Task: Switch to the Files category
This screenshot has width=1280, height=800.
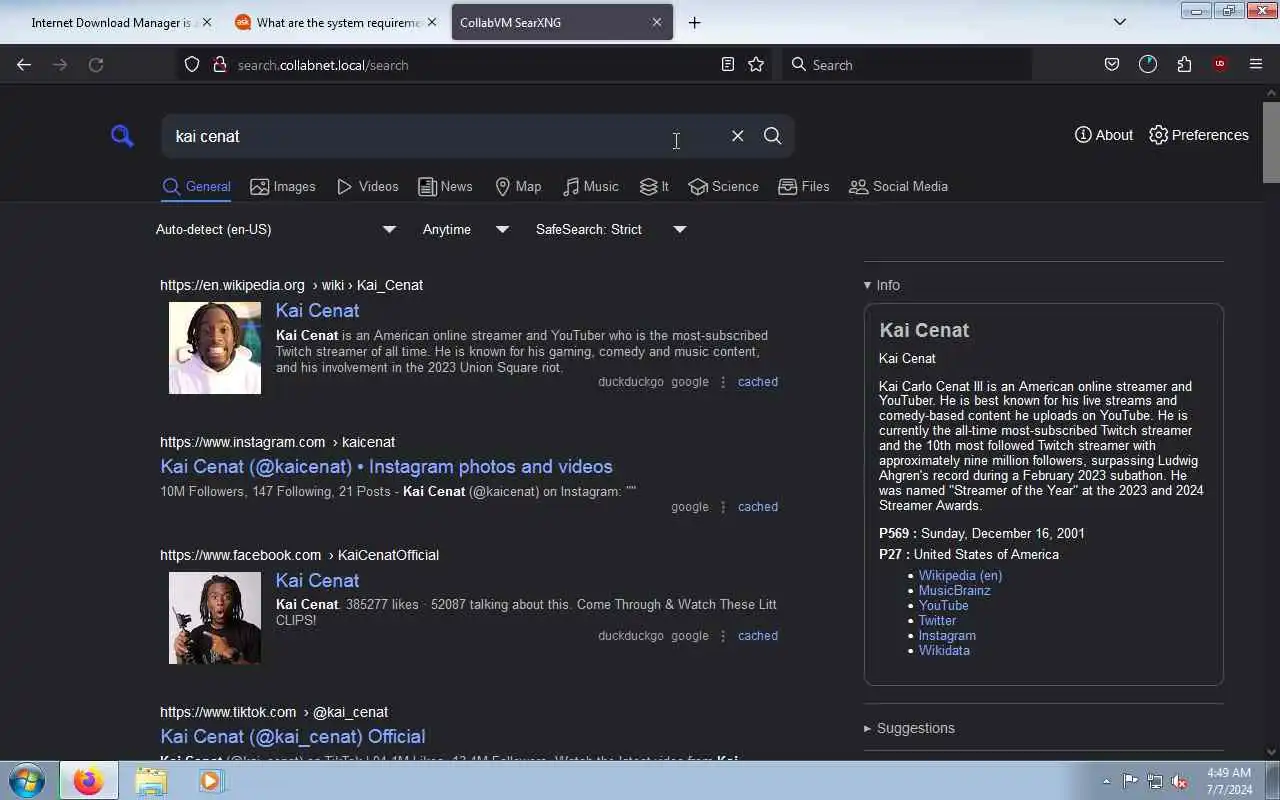Action: [804, 187]
